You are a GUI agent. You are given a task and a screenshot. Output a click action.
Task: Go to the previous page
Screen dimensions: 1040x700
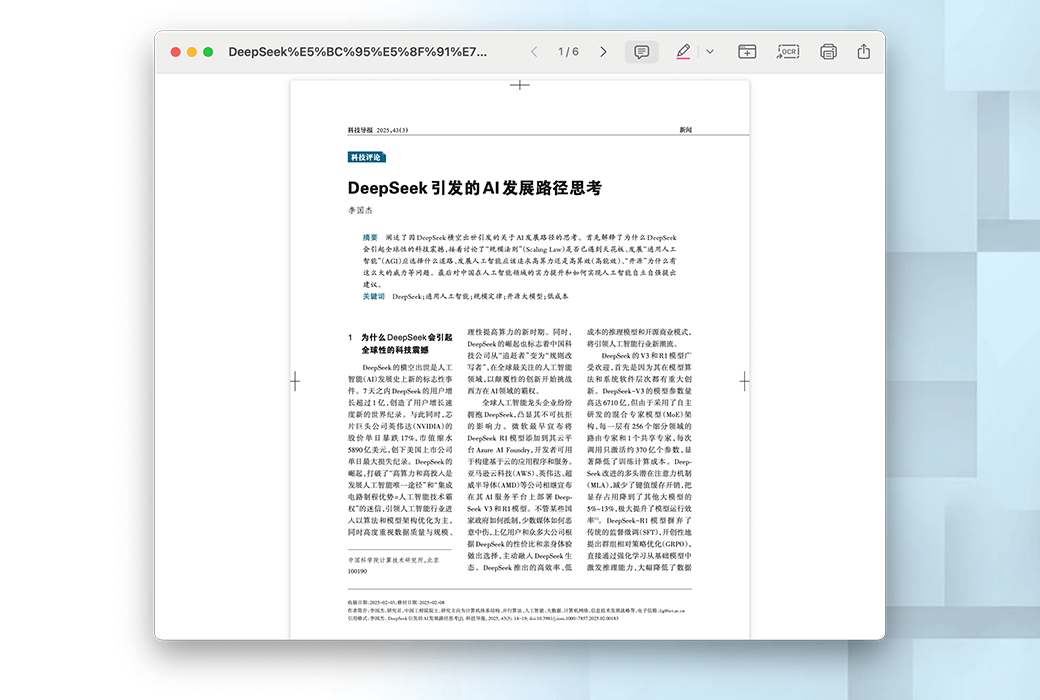534,52
